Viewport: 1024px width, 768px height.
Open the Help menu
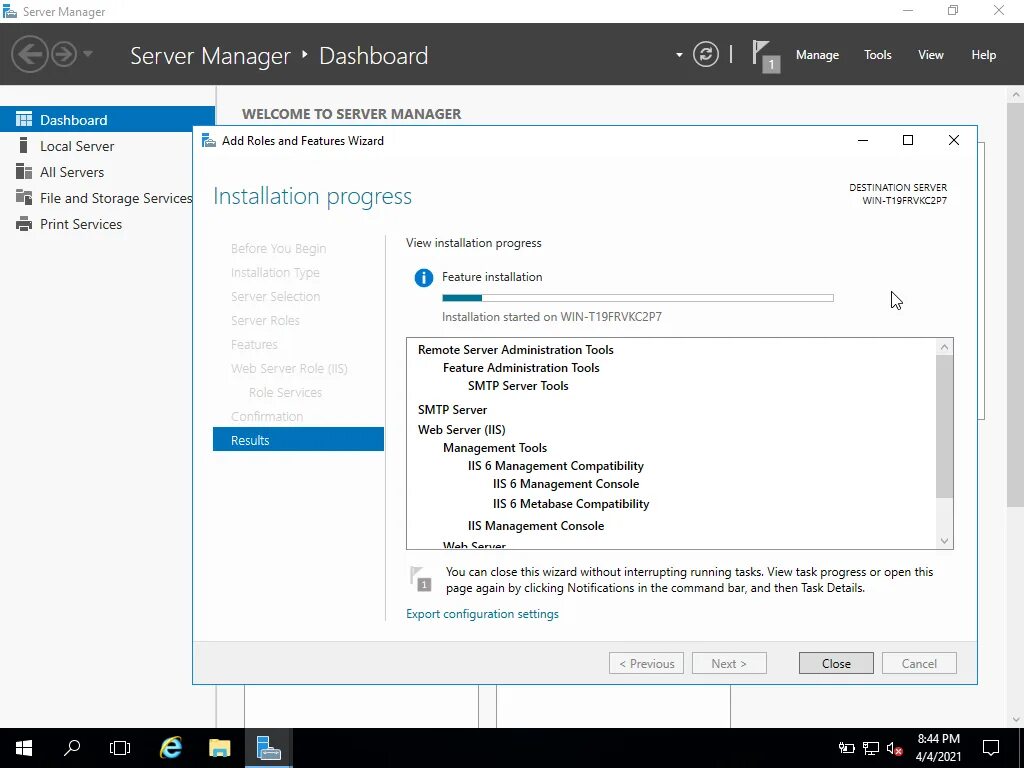(x=983, y=55)
